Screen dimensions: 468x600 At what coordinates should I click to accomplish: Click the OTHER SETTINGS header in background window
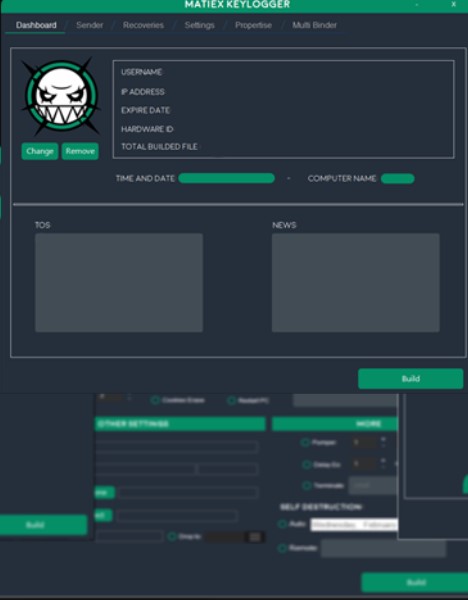point(180,424)
